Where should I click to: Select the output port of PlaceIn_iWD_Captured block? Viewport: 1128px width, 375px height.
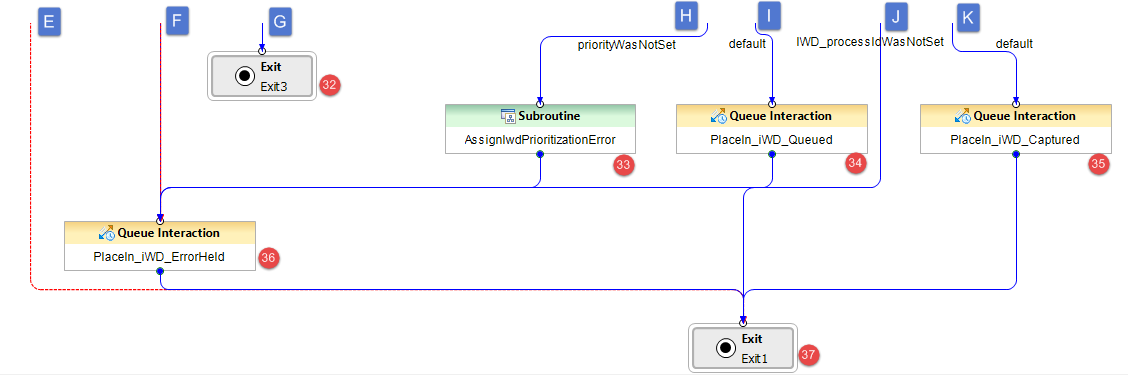pyautogui.click(x=1016, y=154)
